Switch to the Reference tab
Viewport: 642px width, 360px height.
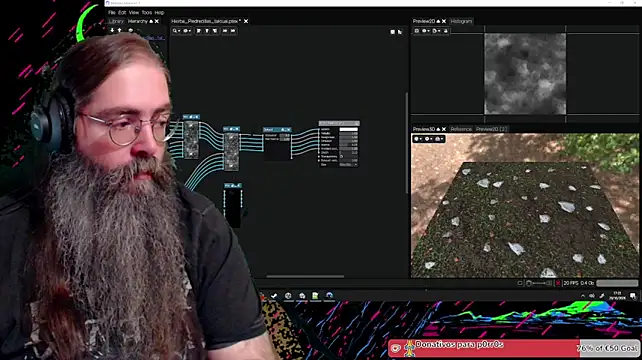click(461, 129)
